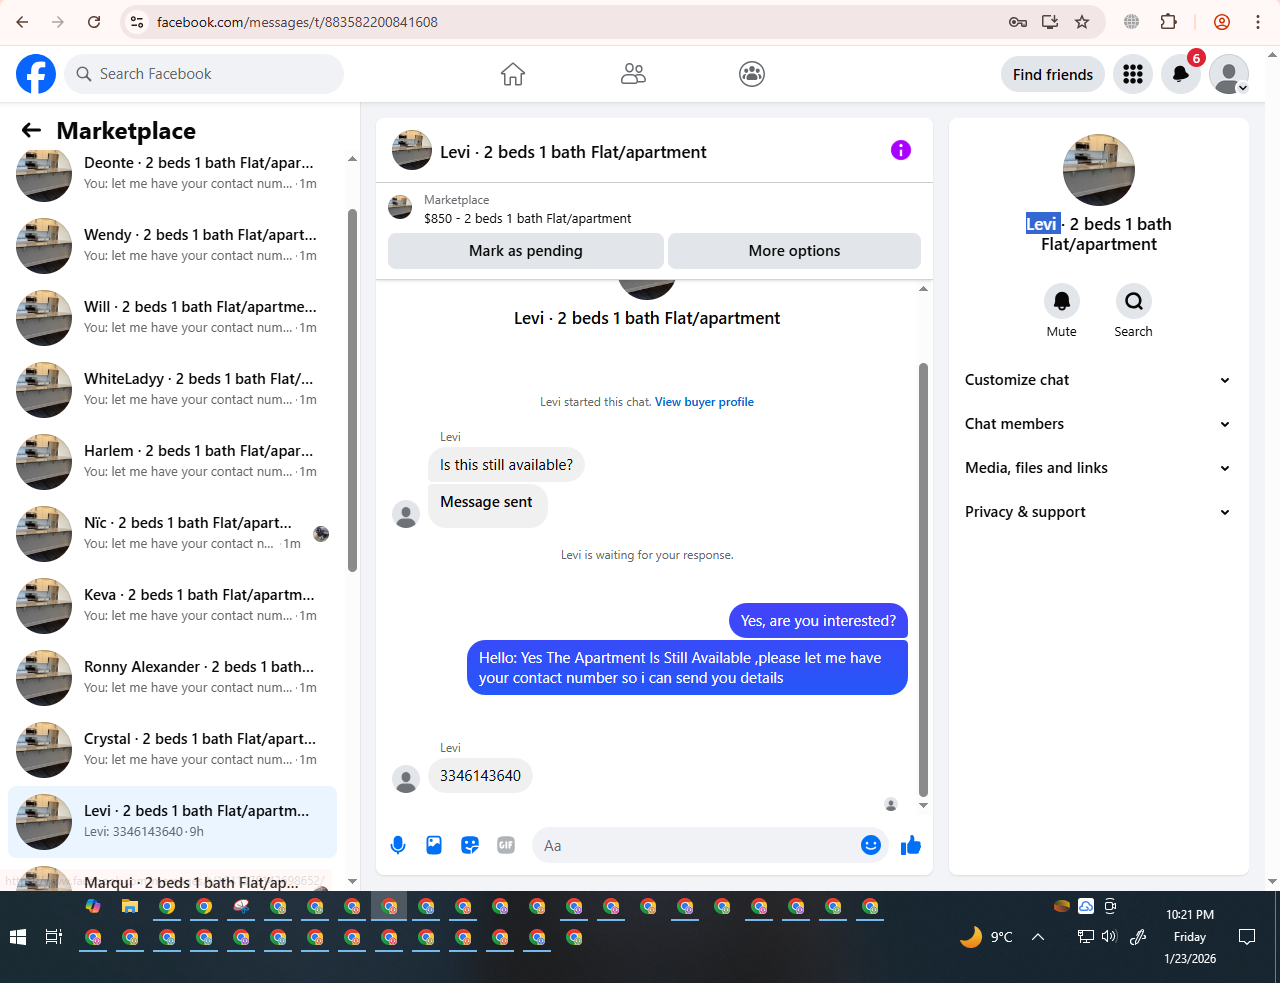Open Crystal conversation in the list
This screenshot has height=983, width=1280.
(172, 749)
